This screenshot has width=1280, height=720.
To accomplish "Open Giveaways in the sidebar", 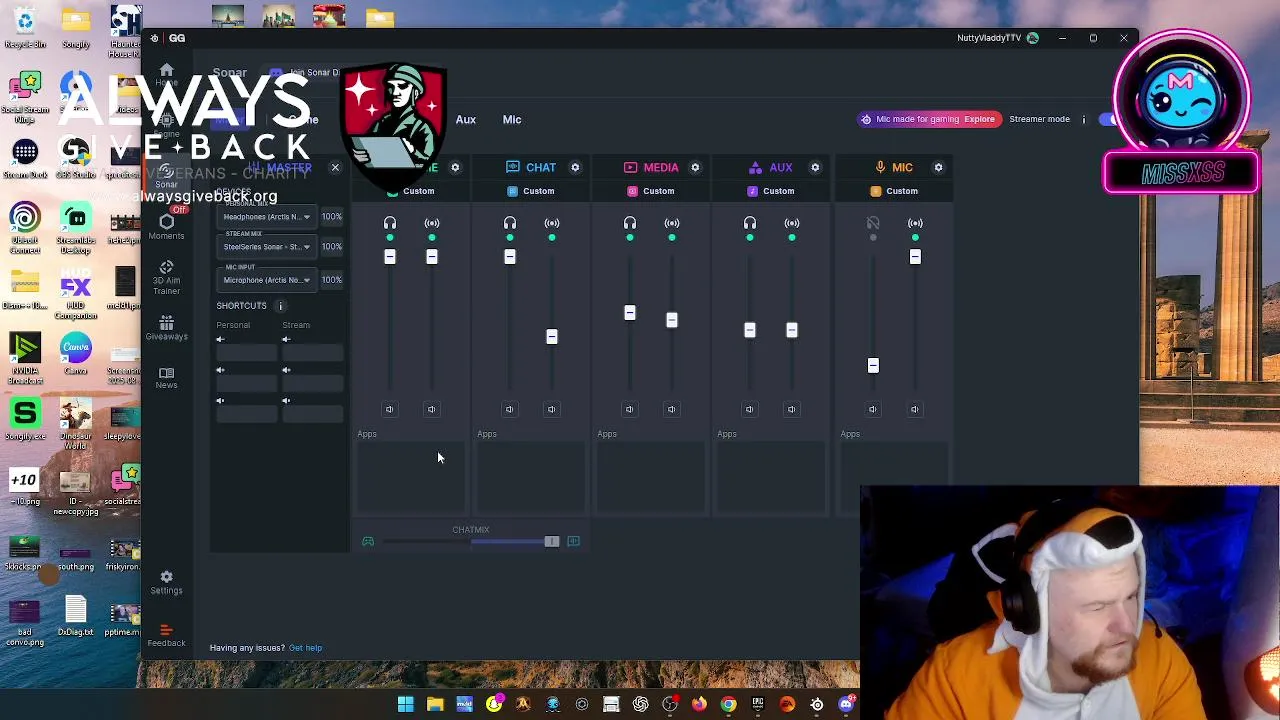I will (x=166, y=328).
